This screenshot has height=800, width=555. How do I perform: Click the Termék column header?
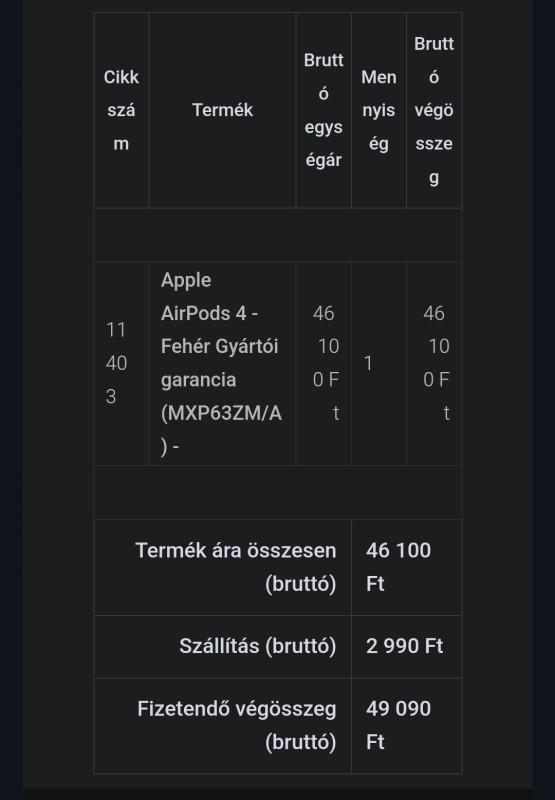pos(222,110)
